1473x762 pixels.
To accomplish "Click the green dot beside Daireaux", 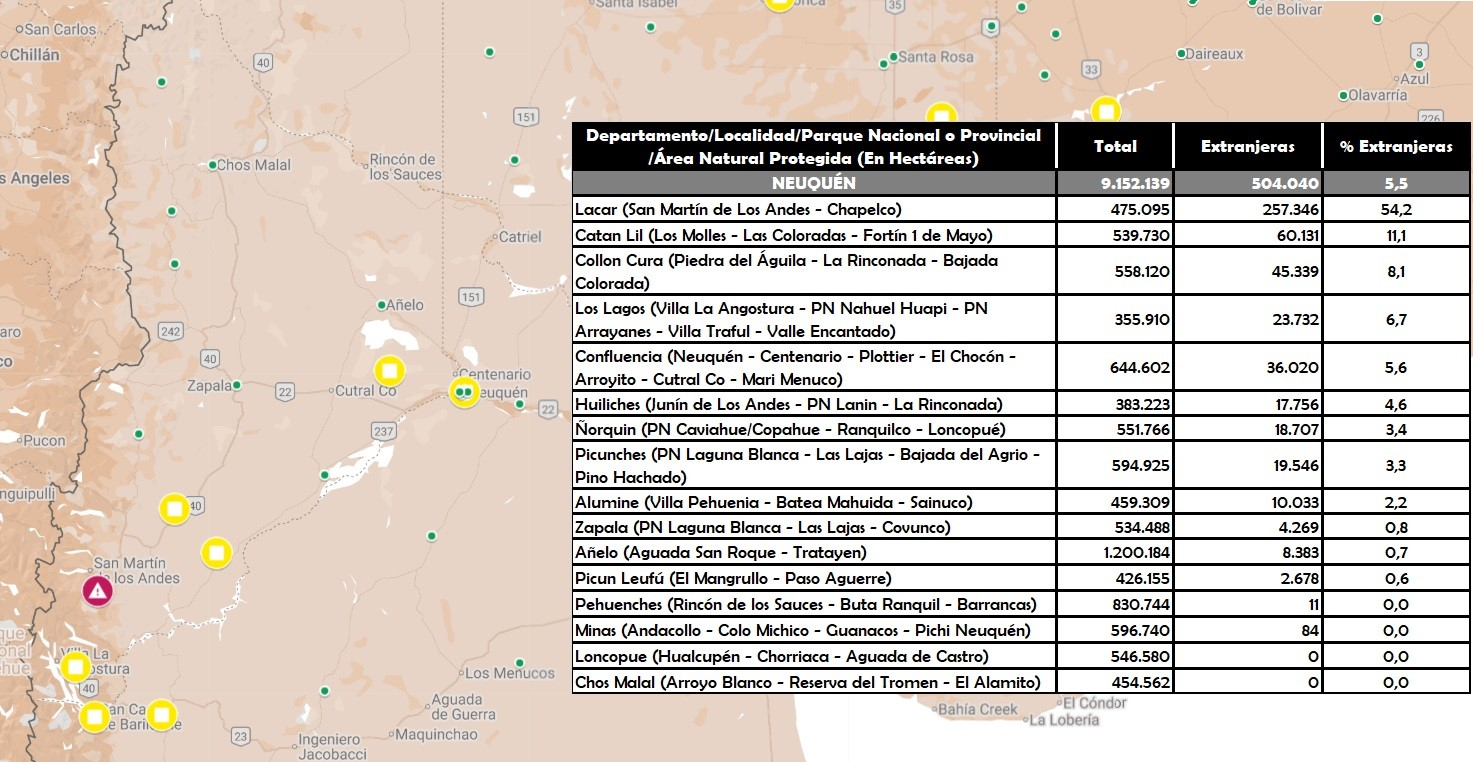I will 1181,54.
